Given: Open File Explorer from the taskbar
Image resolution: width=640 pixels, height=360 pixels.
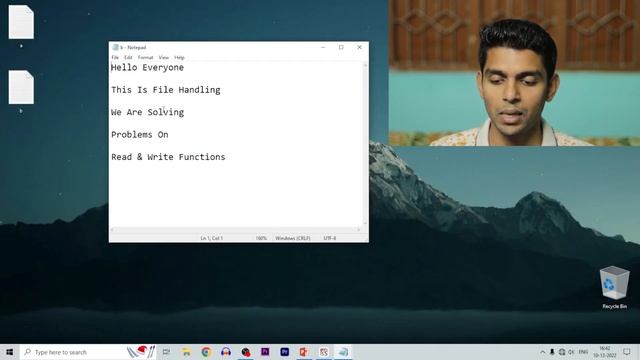Looking at the screenshot, I should tap(186, 352).
